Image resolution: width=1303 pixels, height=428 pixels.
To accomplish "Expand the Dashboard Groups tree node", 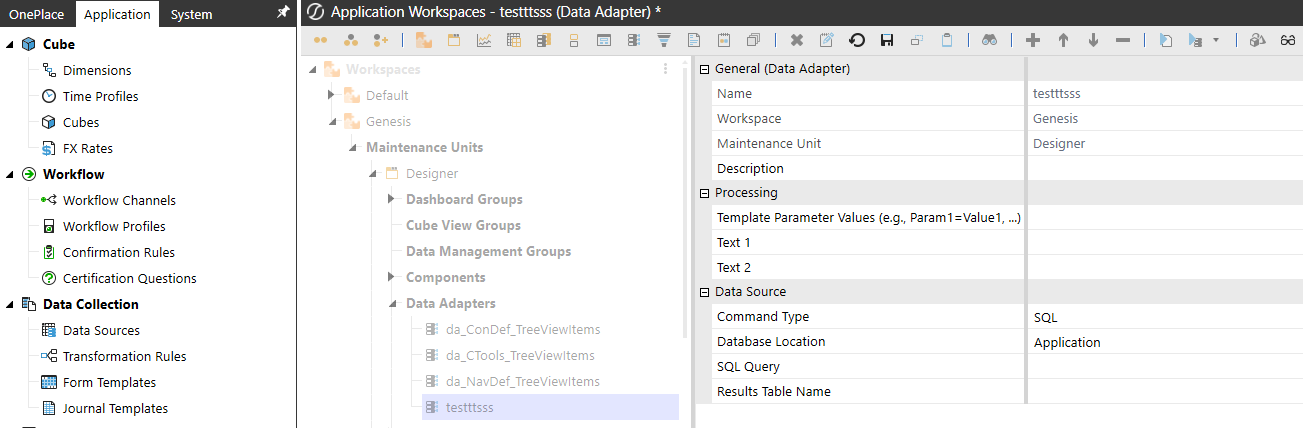I will pos(391,199).
